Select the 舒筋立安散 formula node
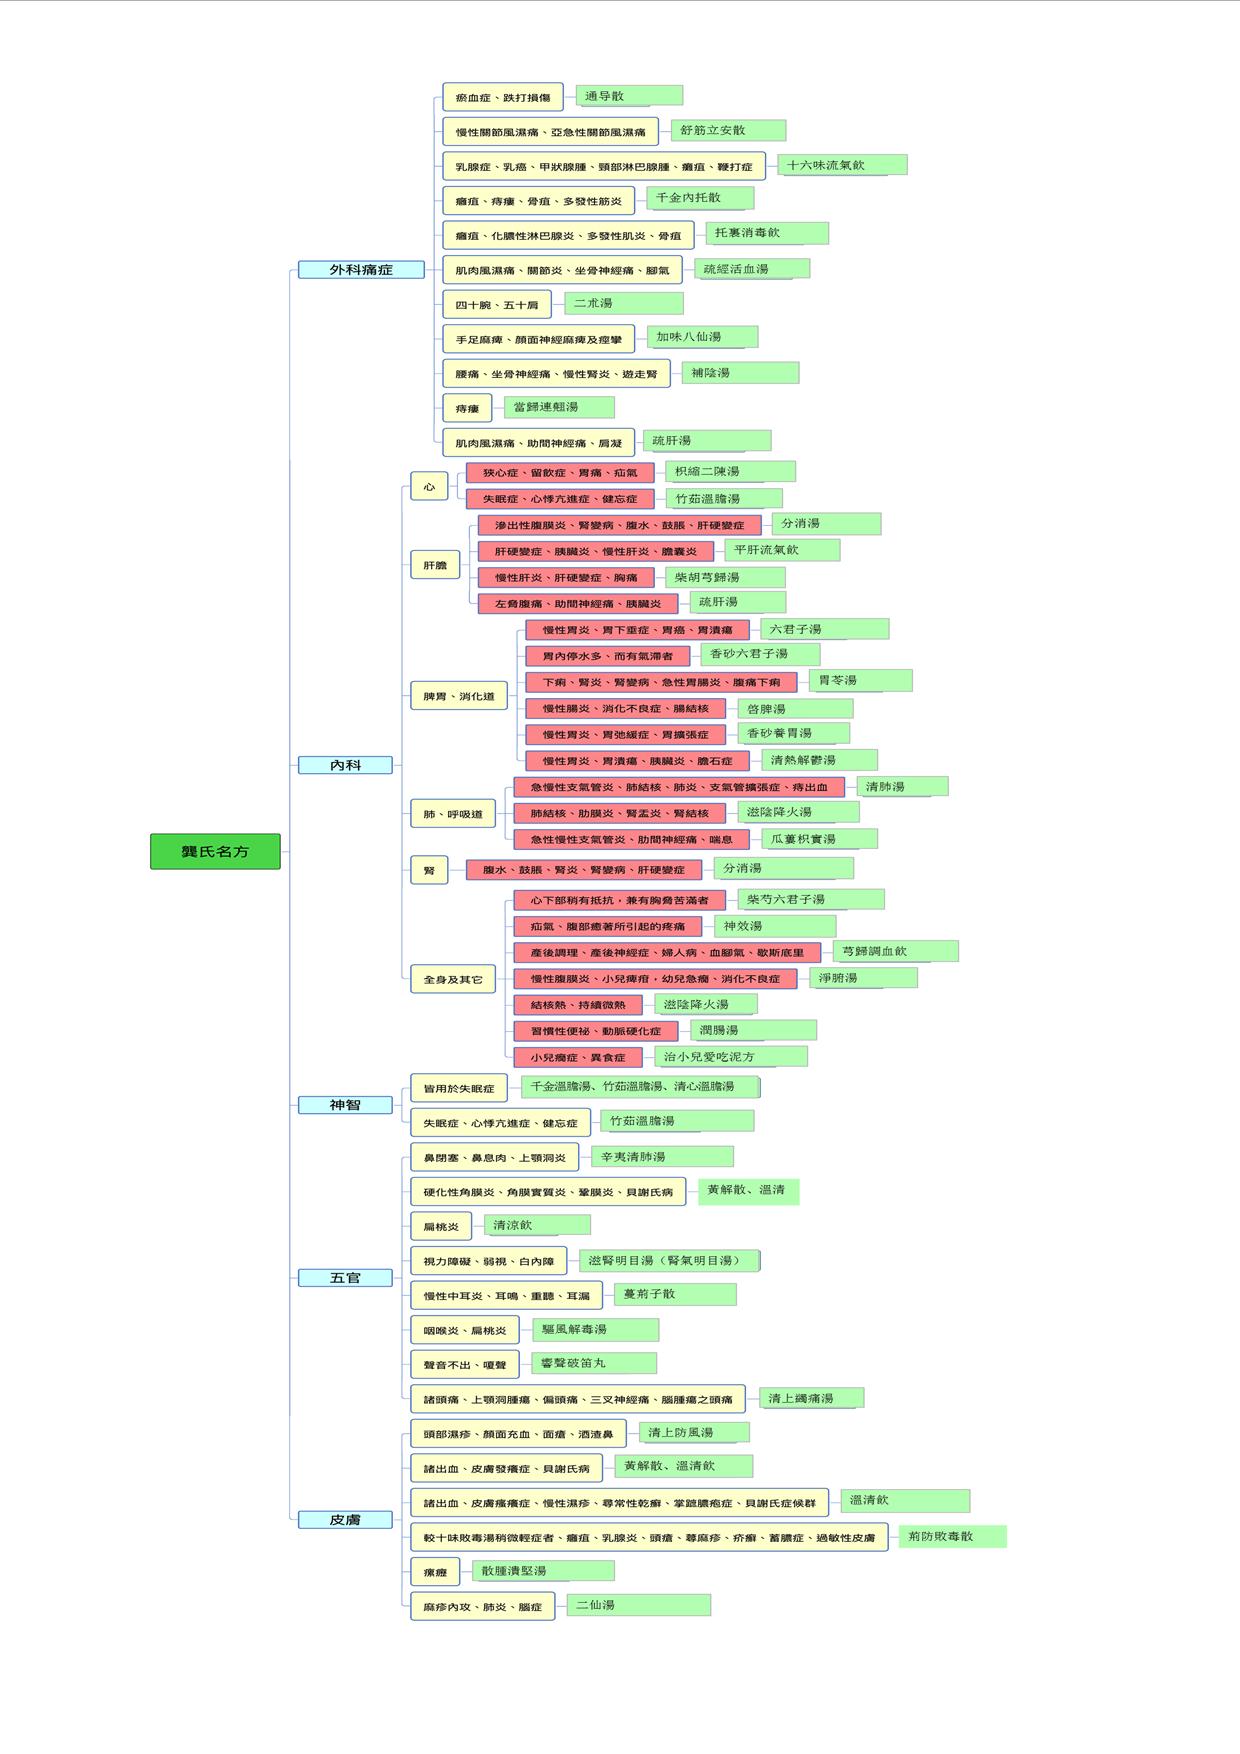This screenshot has height=1754, width=1240. pos(728,130)
